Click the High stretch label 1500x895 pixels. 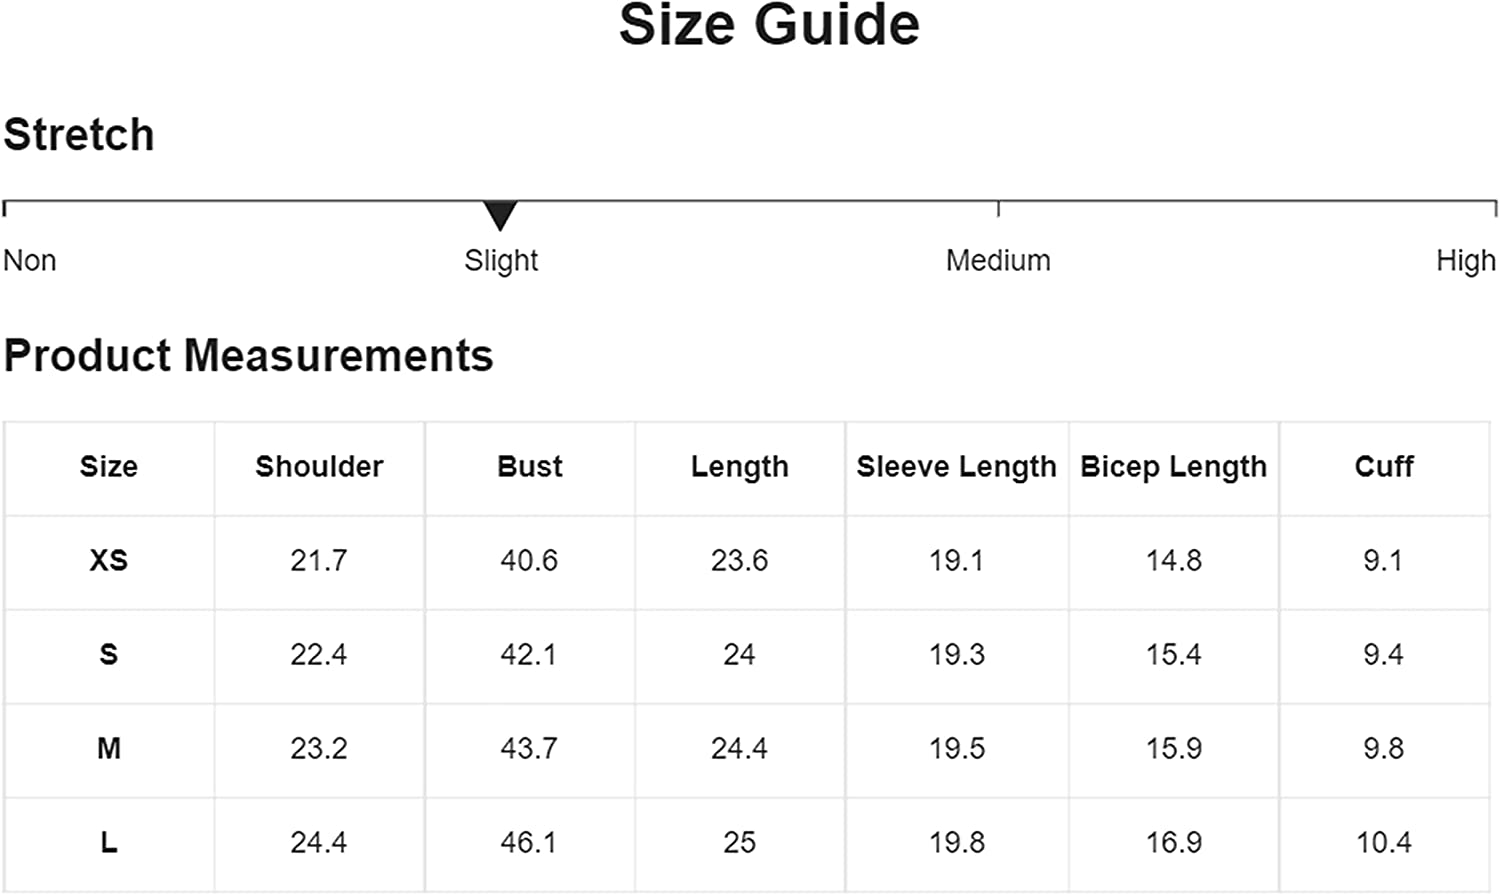pos(1465,261)
